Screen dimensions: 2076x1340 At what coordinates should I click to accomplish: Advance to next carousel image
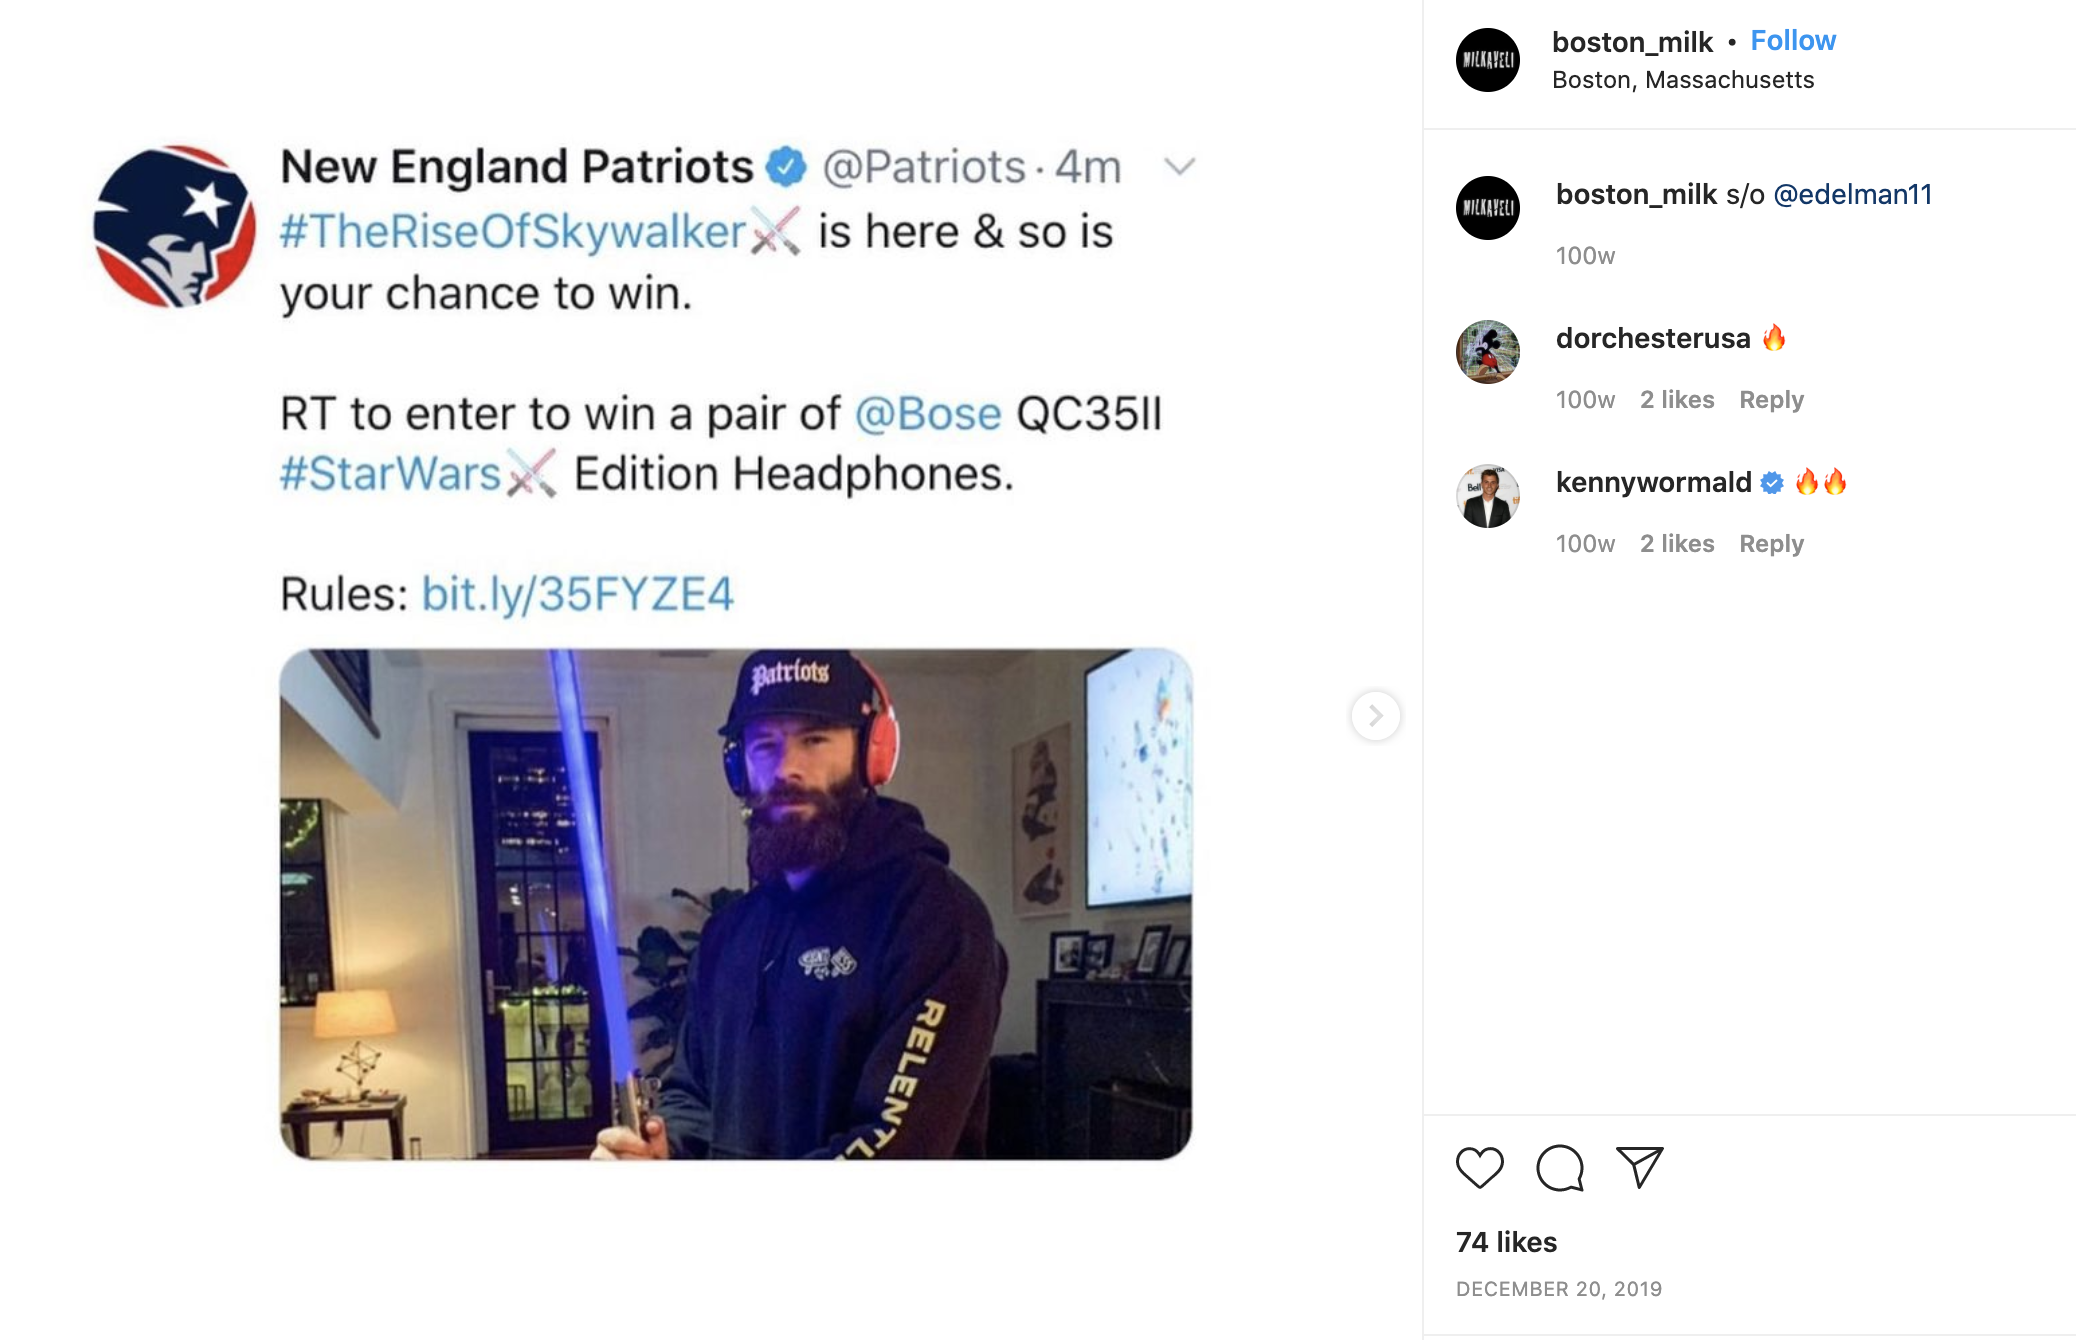1375,716
